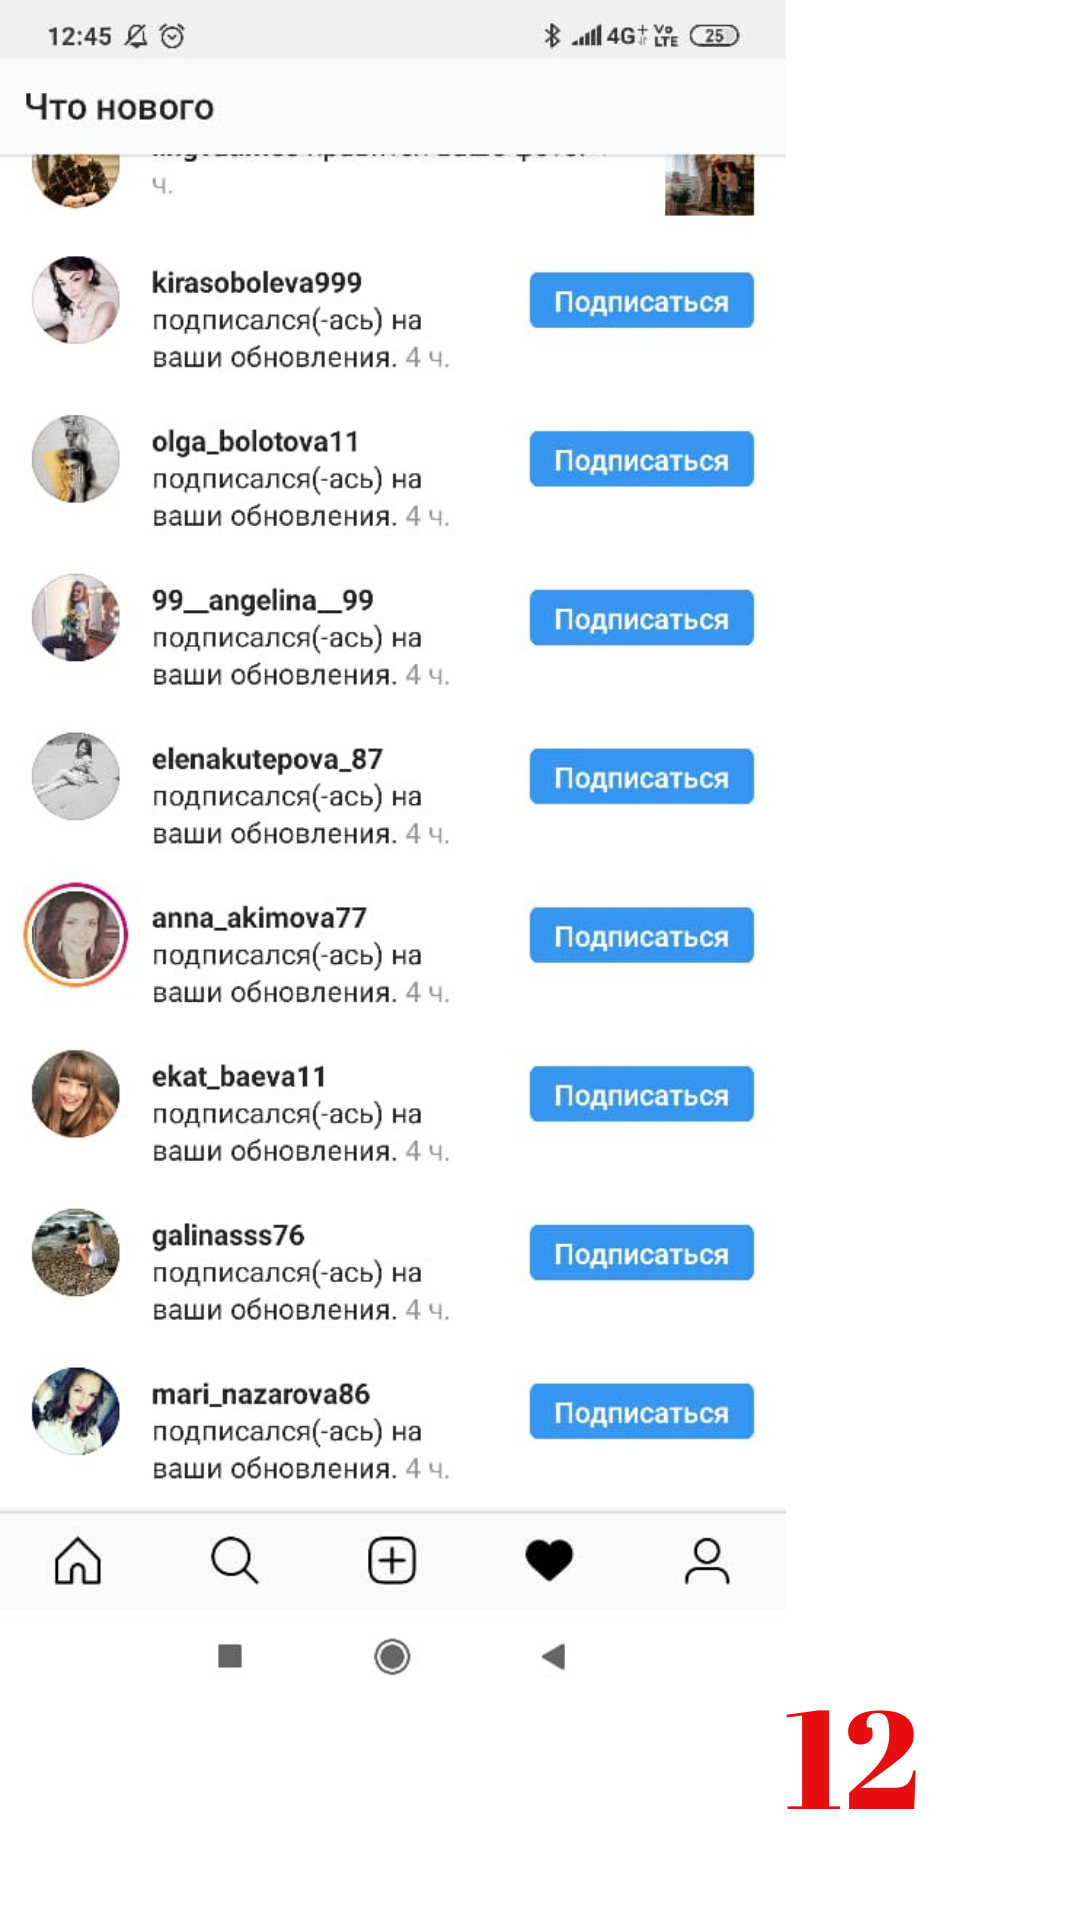The height and width of the screenshot is (1920, 1080).
Task: Open elenakutepova_87 username link
Action: click(x=267, y=759)
